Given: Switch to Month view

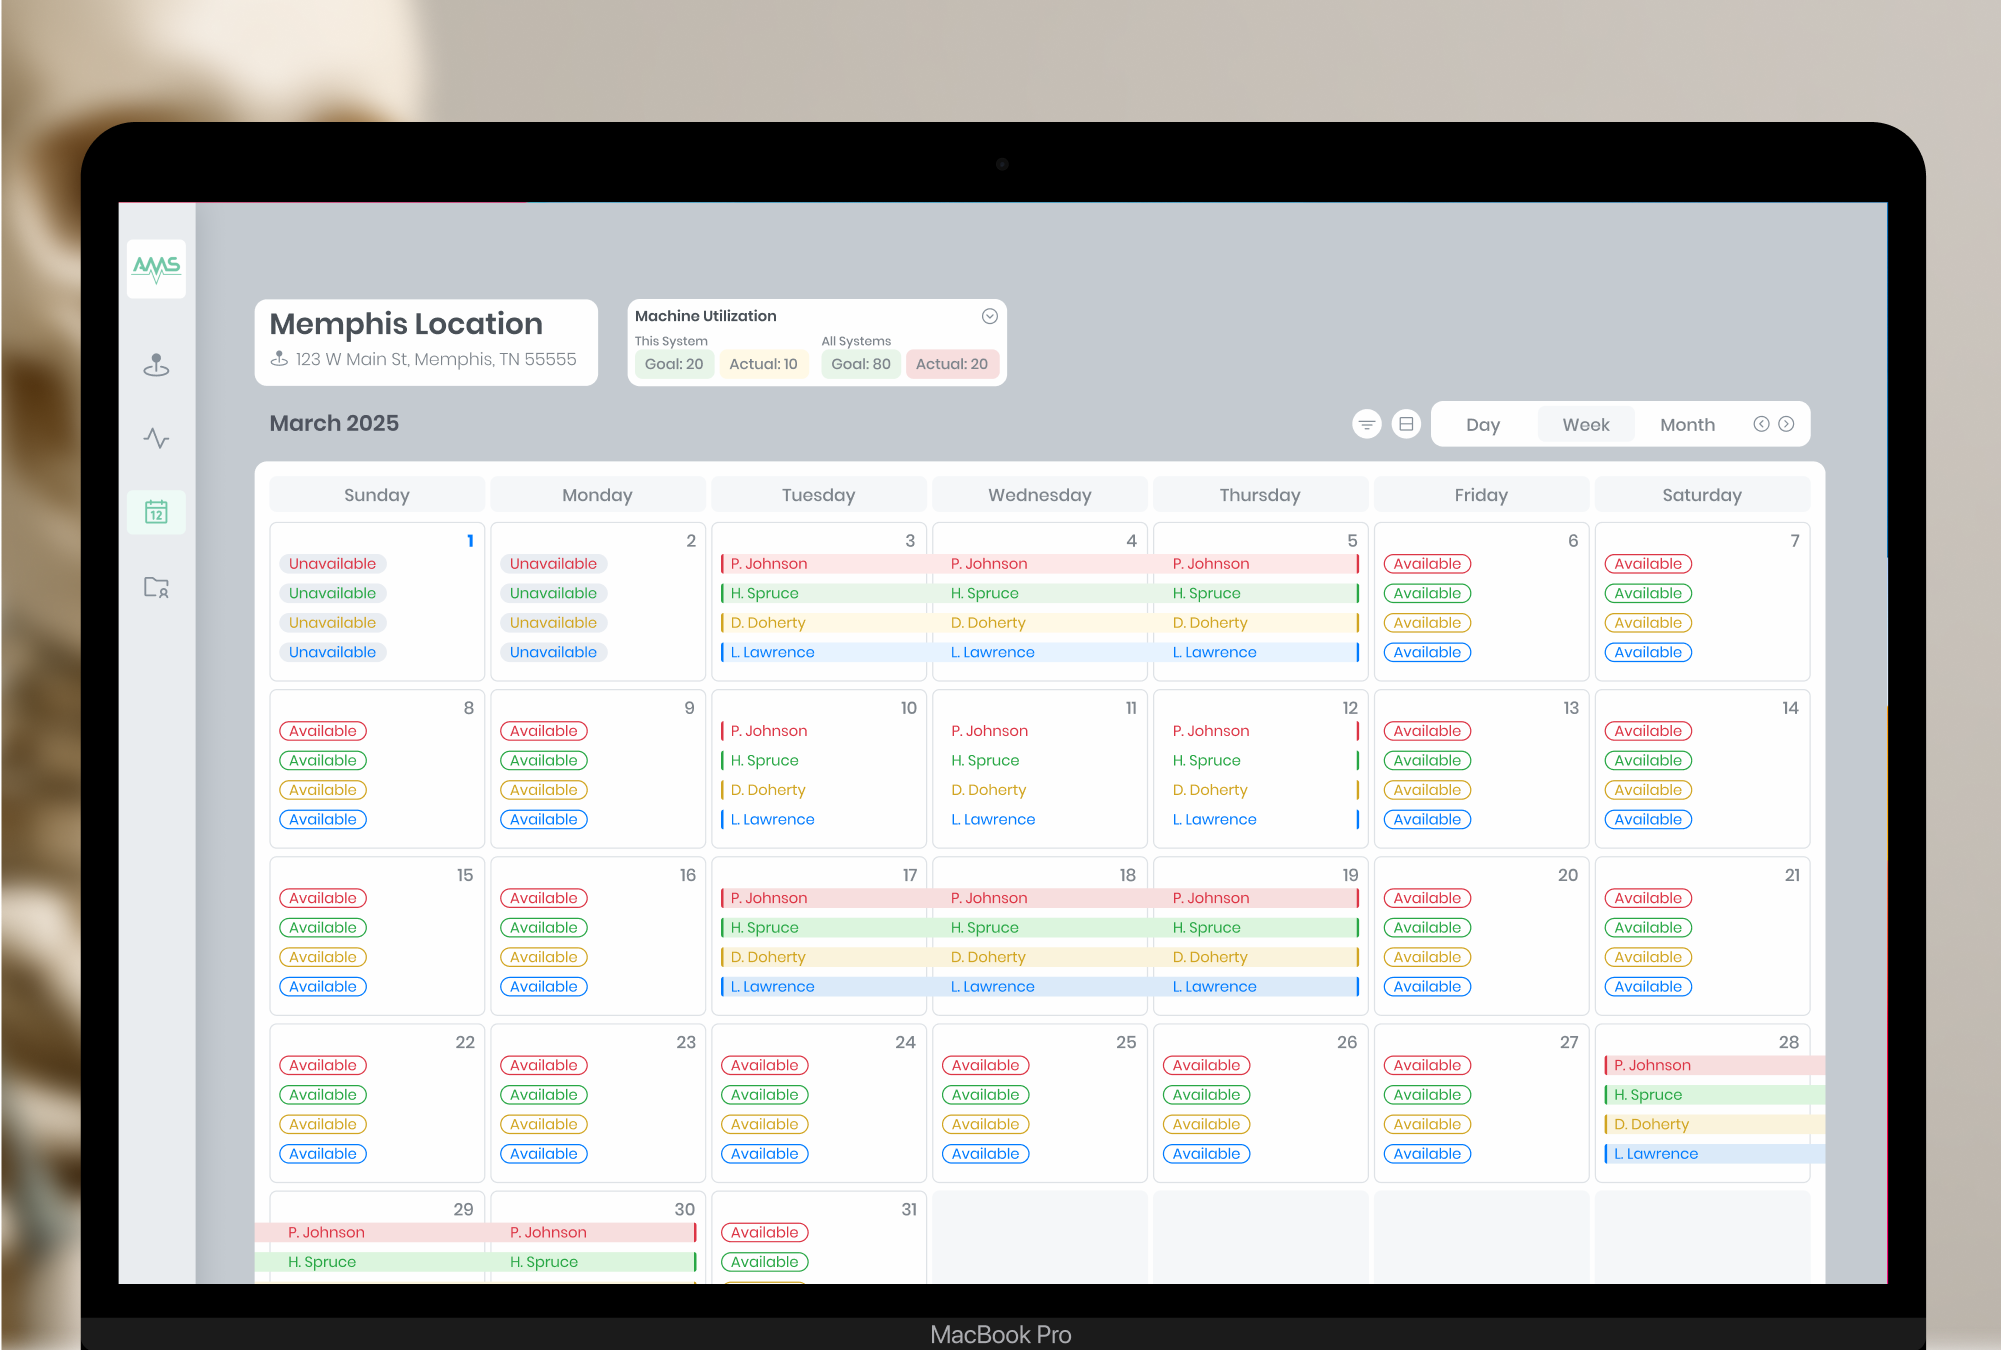Looking at the screenshot, I should 1687,425.
